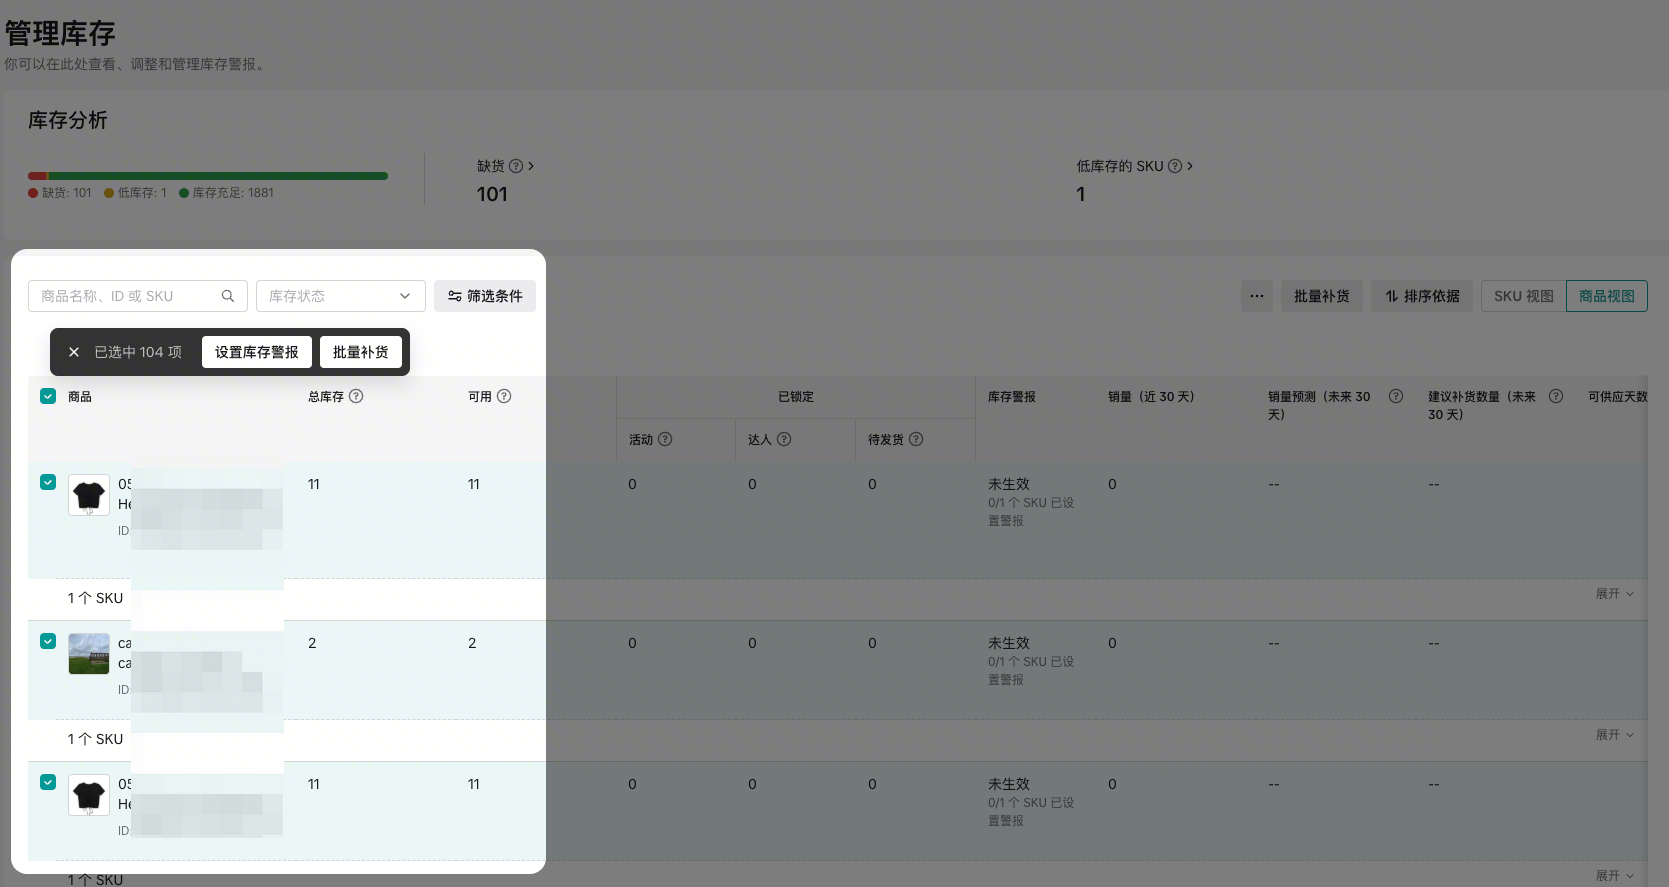Open help icon next to 可用

point(504,396)
